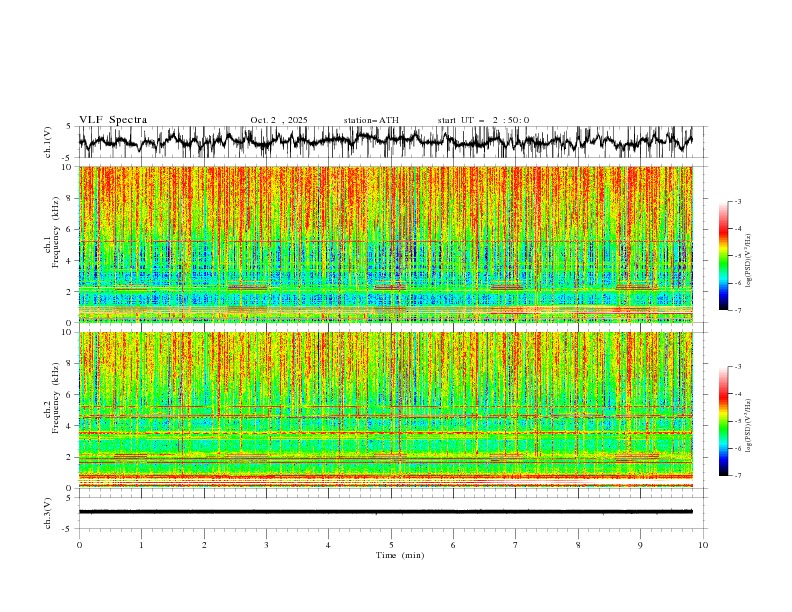Click the 'VLF Spectra' title text
The image size is (792, 612).
tap(113, 120)
